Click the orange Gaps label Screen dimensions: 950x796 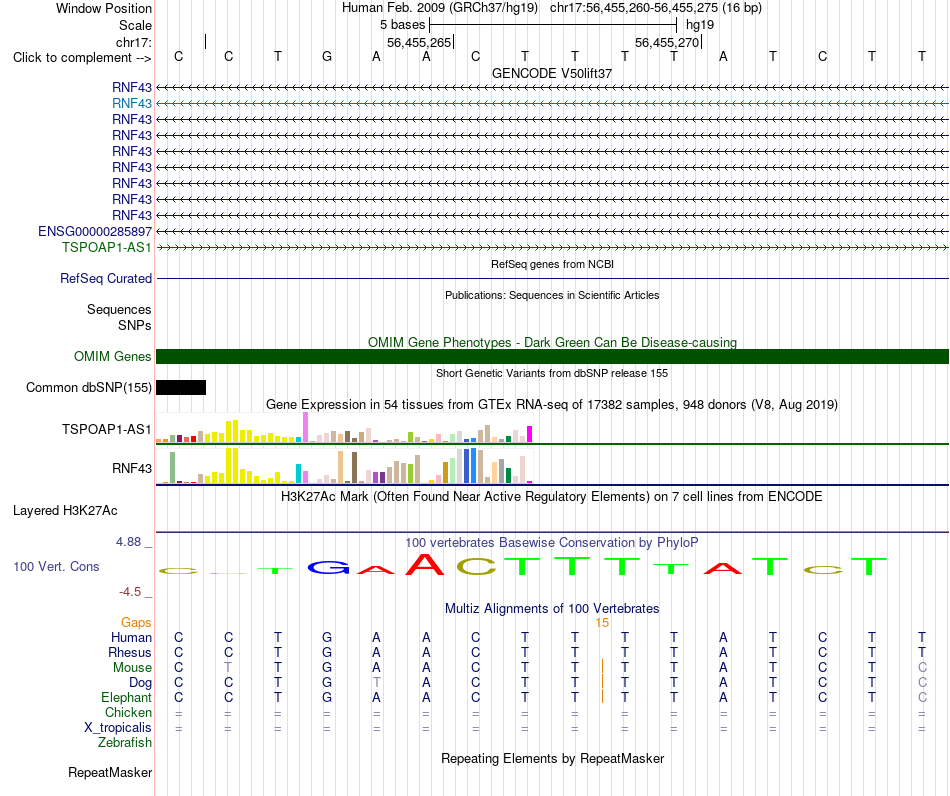tap(136, 623)
